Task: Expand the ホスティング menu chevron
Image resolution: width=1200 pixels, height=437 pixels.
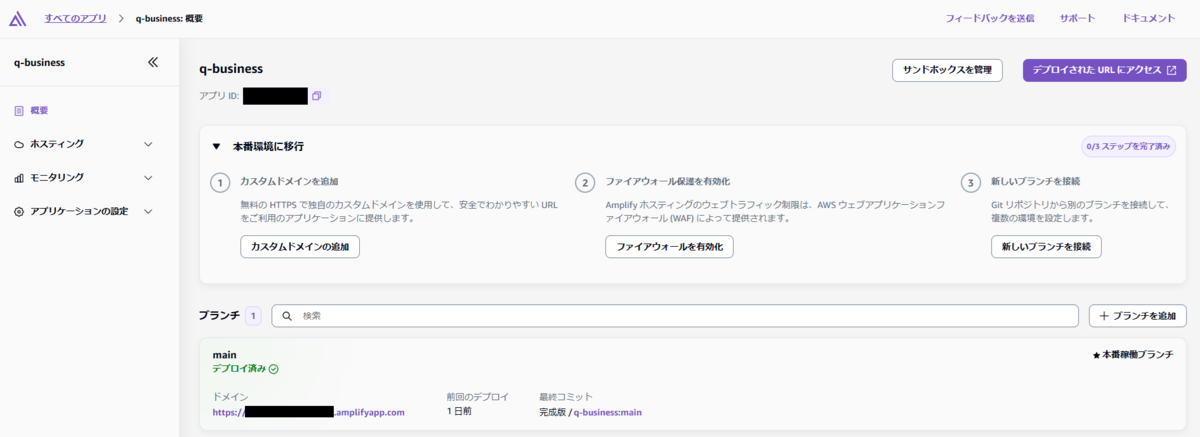Action: pos(149,144)
